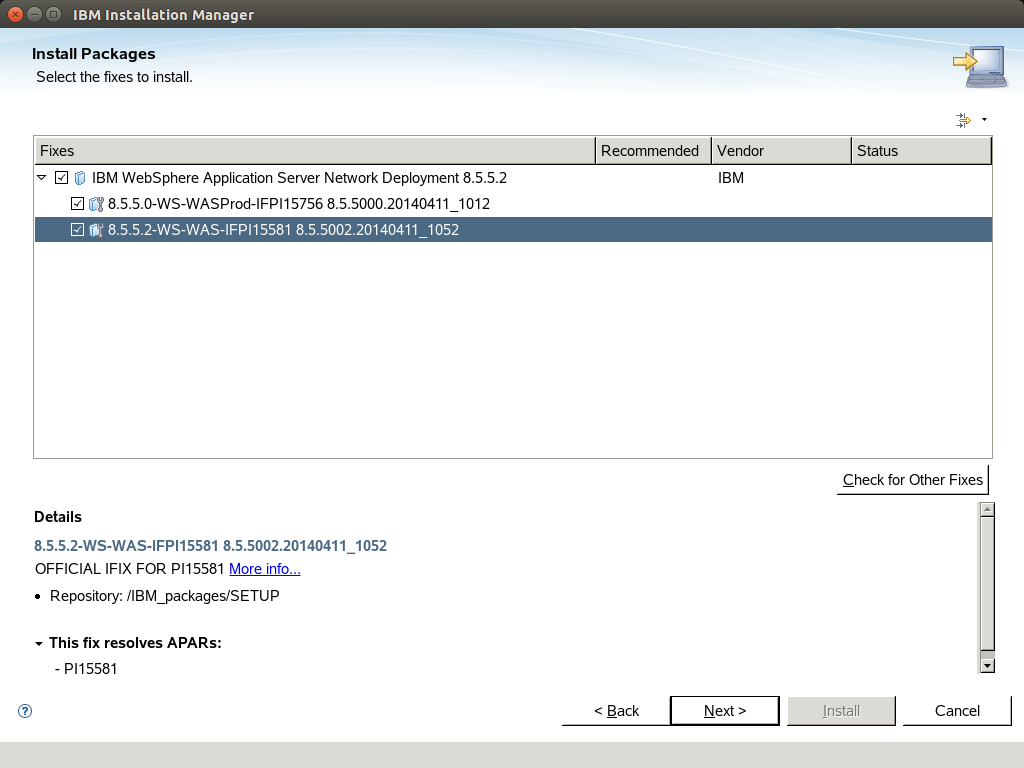Open the More info... link
The width and height of the screenshot is (1024, 768).
pyautogui.click(x=264, y=569)
